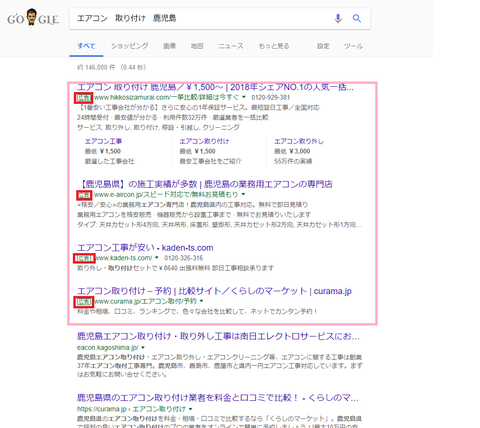This screenshot has height=428, width=480.
Task: Open result 鹿児島エアコン取り付け・取り外し工事は南日エレクトロサービス
Action: (x=218, y=336)
